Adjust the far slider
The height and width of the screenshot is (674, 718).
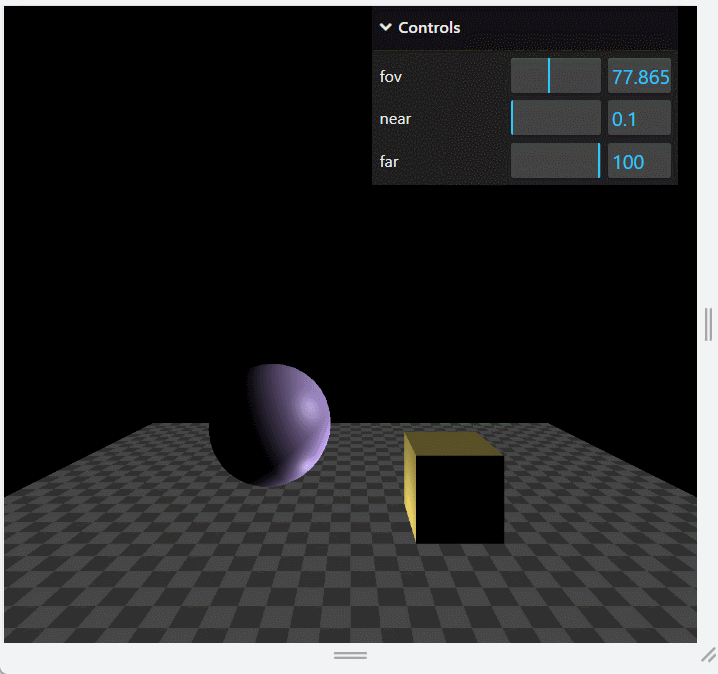[x=555, y=161]
